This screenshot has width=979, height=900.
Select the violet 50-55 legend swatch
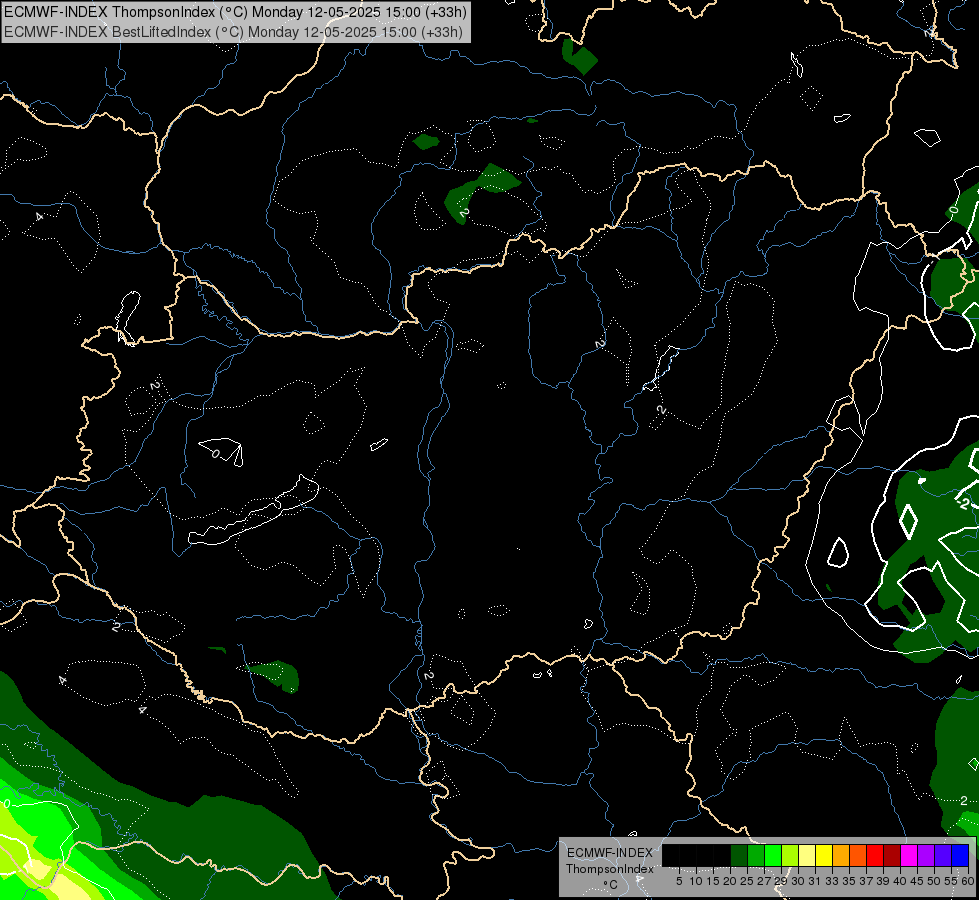(943, 855)
